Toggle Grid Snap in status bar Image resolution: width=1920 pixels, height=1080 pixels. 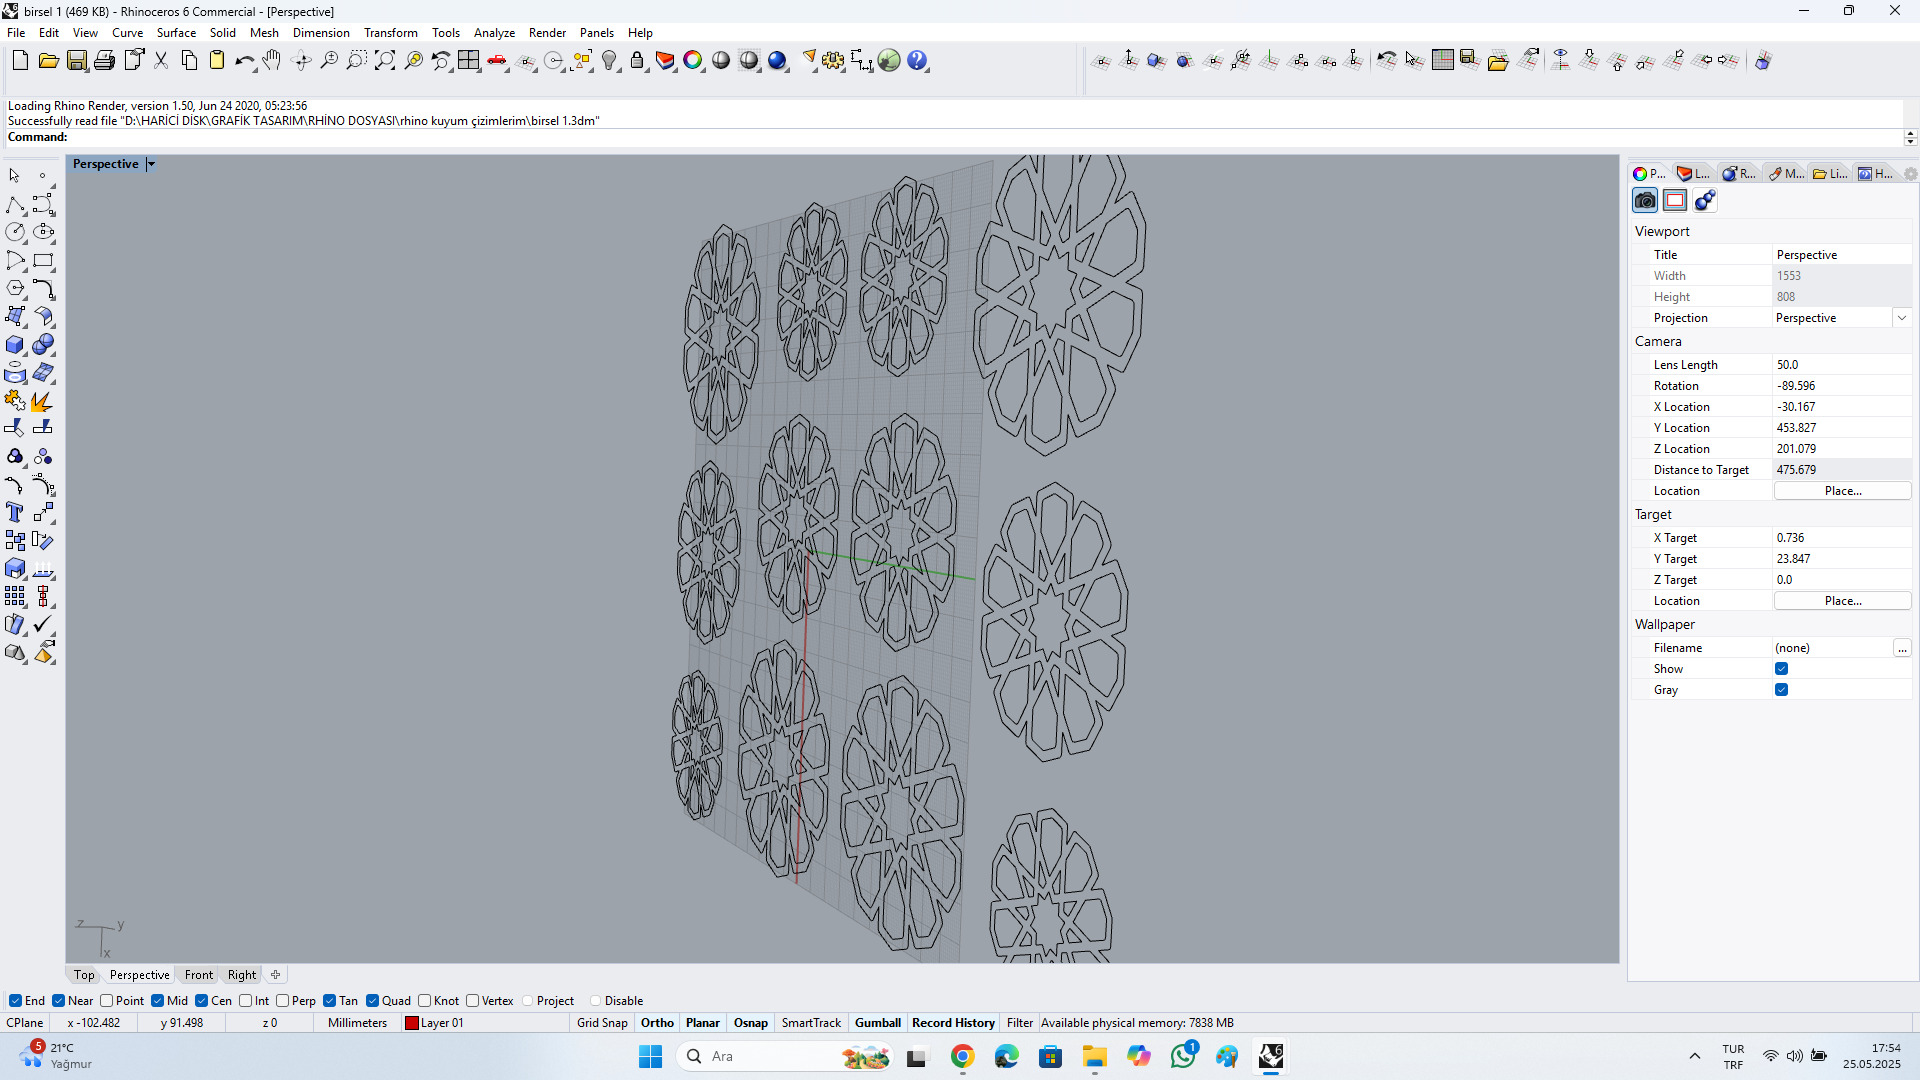pos(602,1023)
